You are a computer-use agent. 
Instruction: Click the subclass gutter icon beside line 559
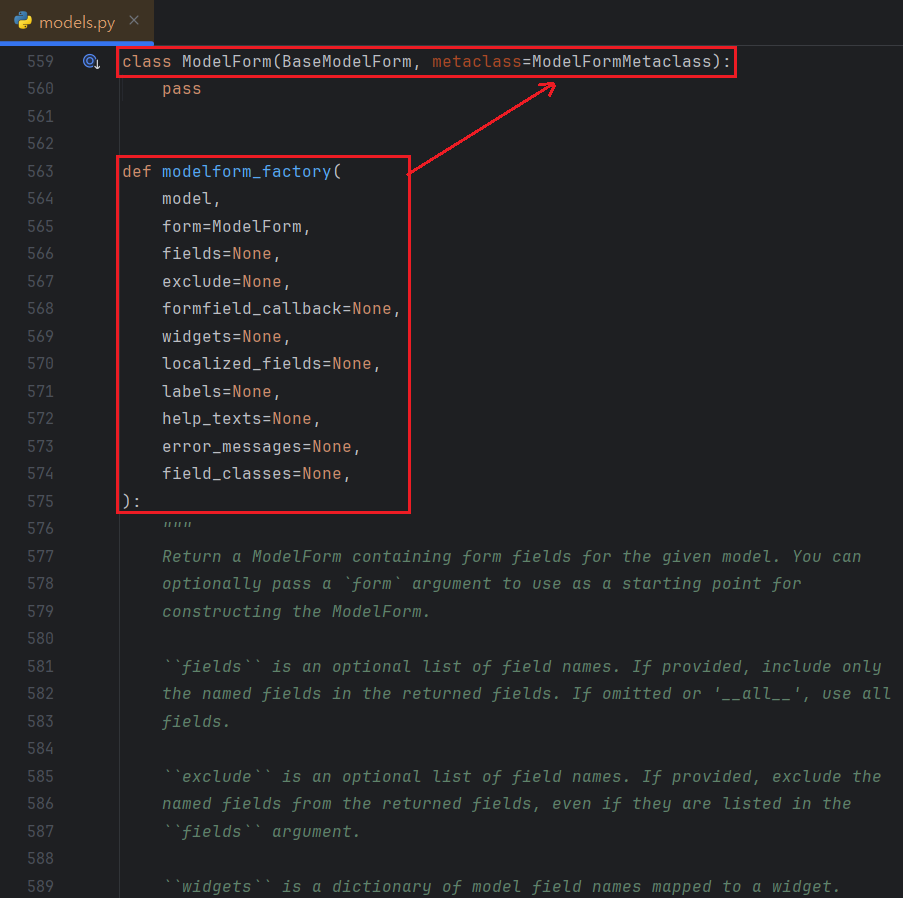(91, 62)
